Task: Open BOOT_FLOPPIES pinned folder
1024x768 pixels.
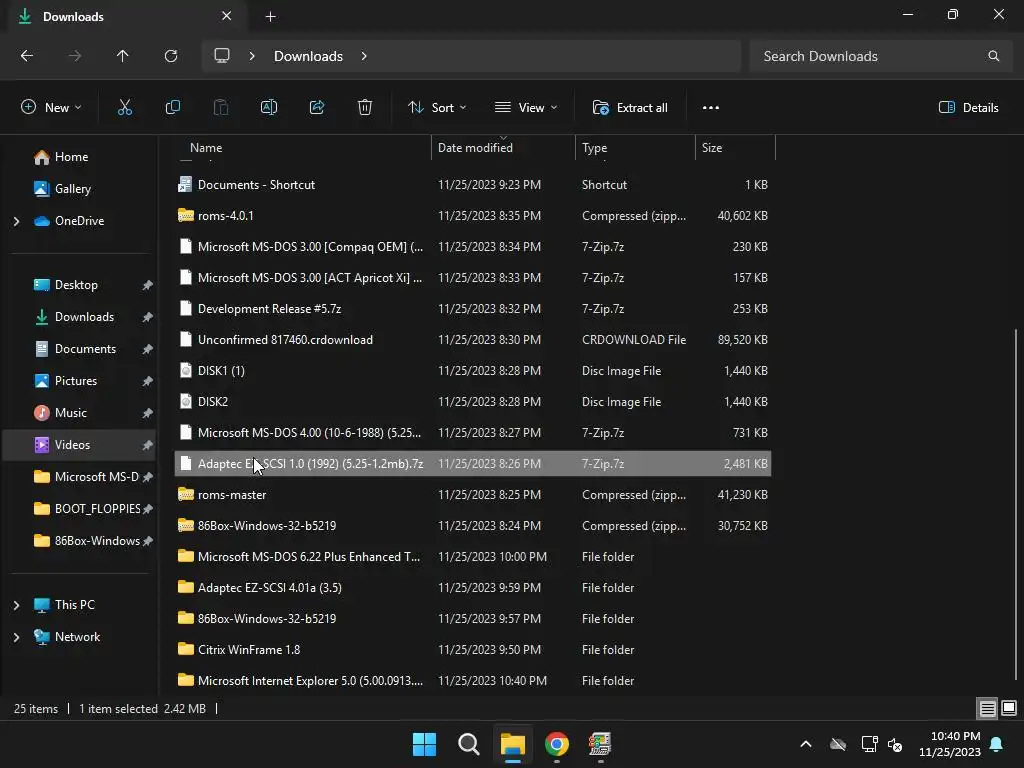Action: click(97, 509)
